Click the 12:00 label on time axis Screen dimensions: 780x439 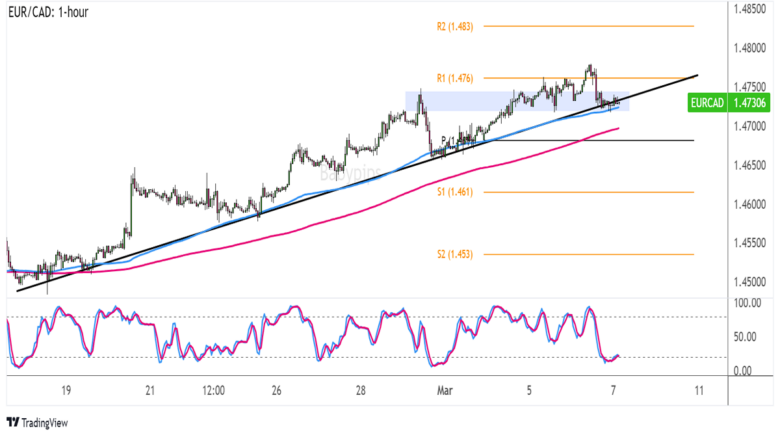pos(213,391)
